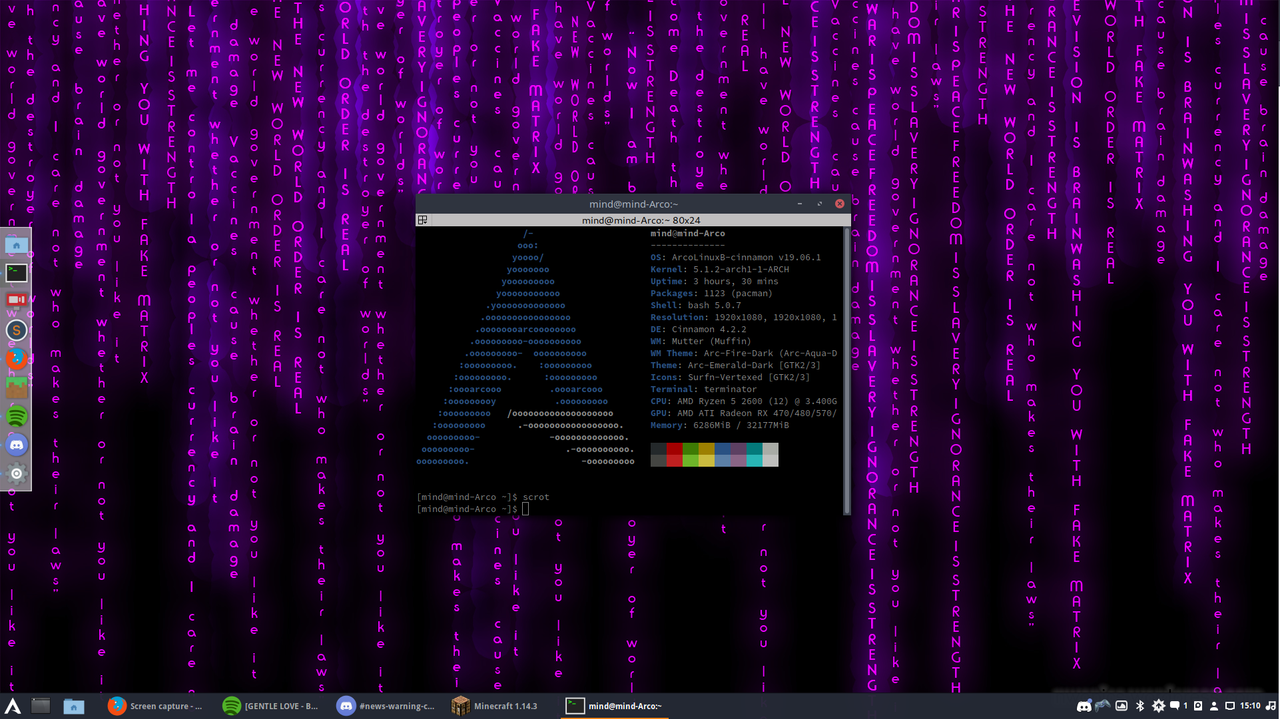This screenshot has width=1280, height=719.
Task: Open the home folder in the dock
Action: point(16,244)
